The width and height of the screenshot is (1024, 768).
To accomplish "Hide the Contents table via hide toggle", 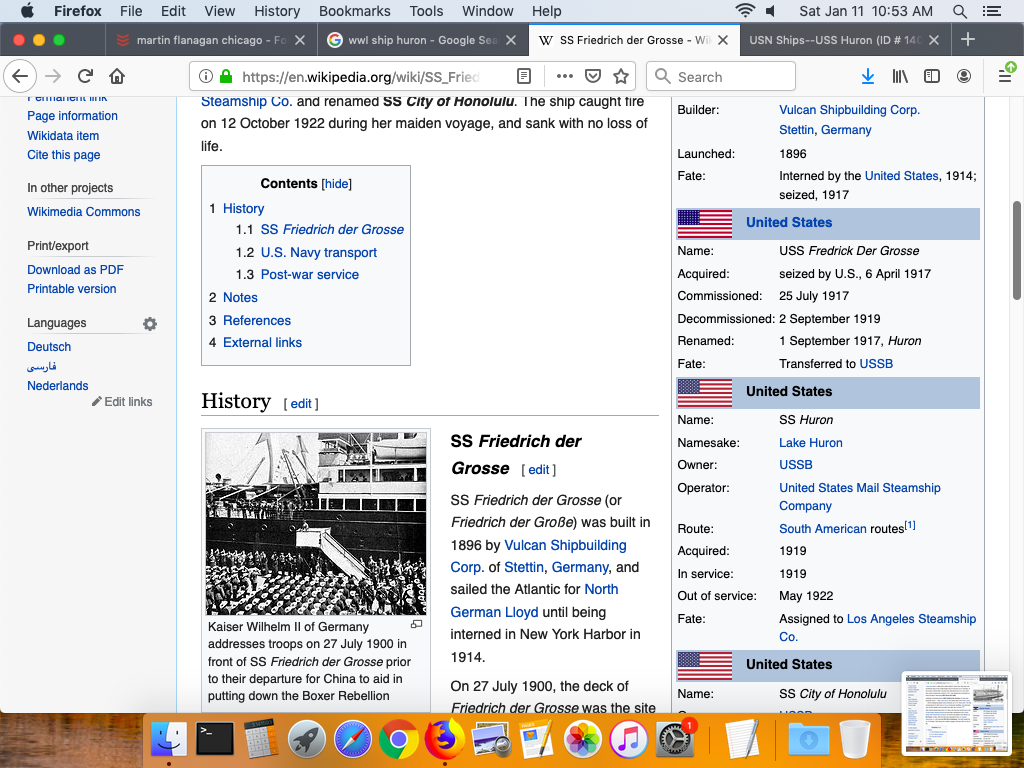I will pyautogui.click(x=337, y=184).
